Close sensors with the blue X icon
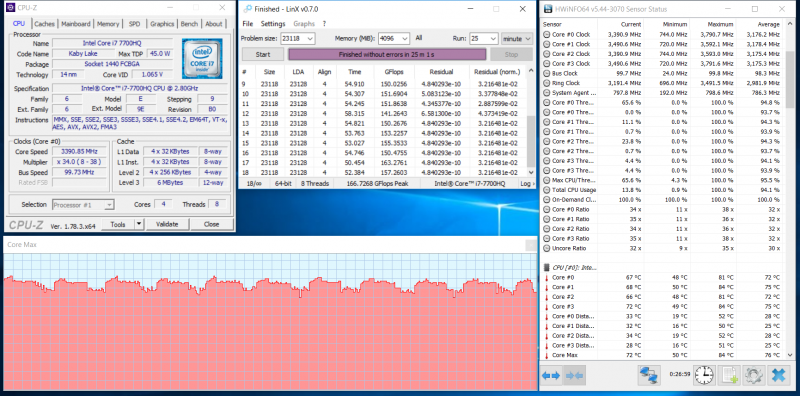 pos(778,376)
